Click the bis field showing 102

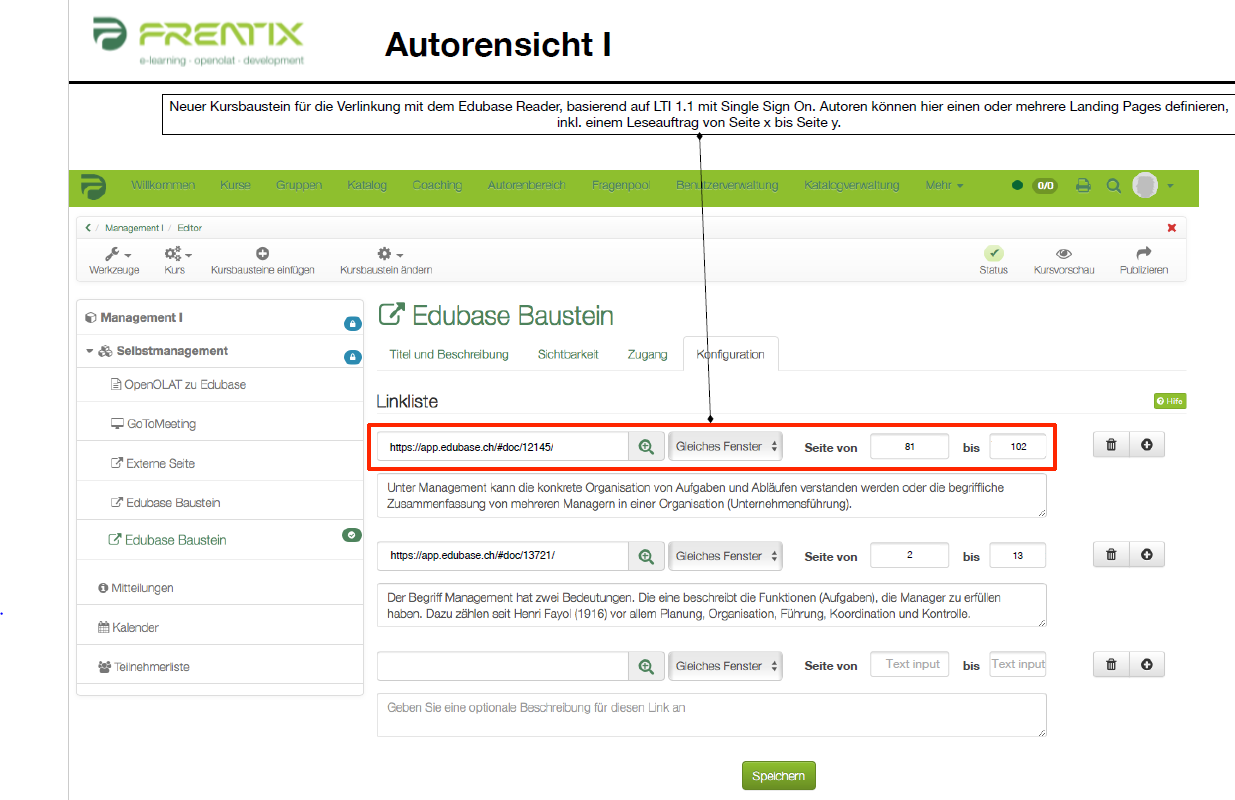pyautogui.click(x=1018, y=446)
